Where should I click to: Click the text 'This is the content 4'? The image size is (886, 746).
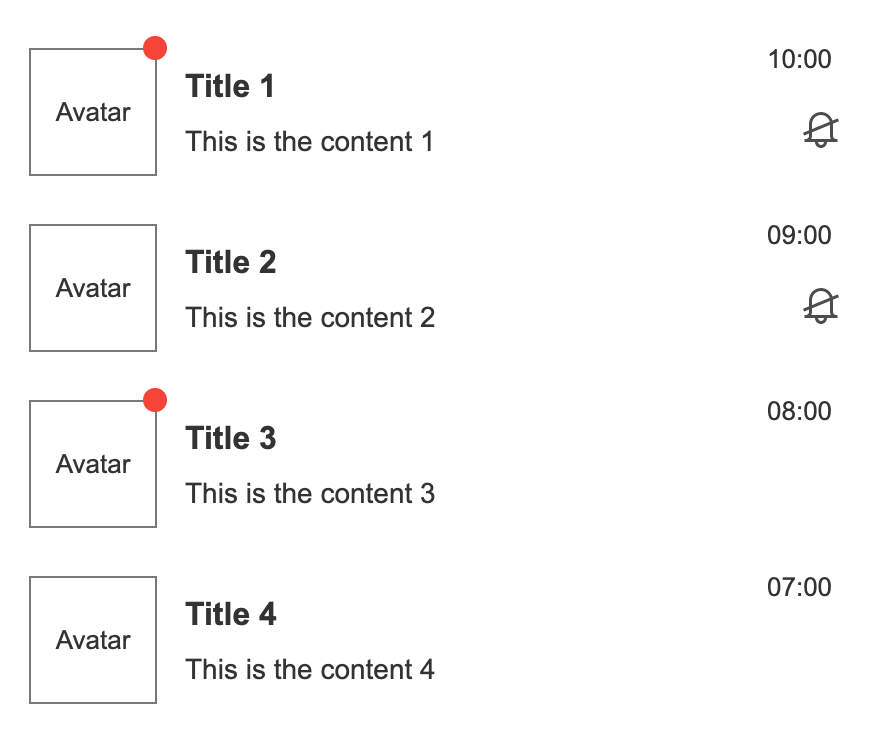[x=310, y=669]
